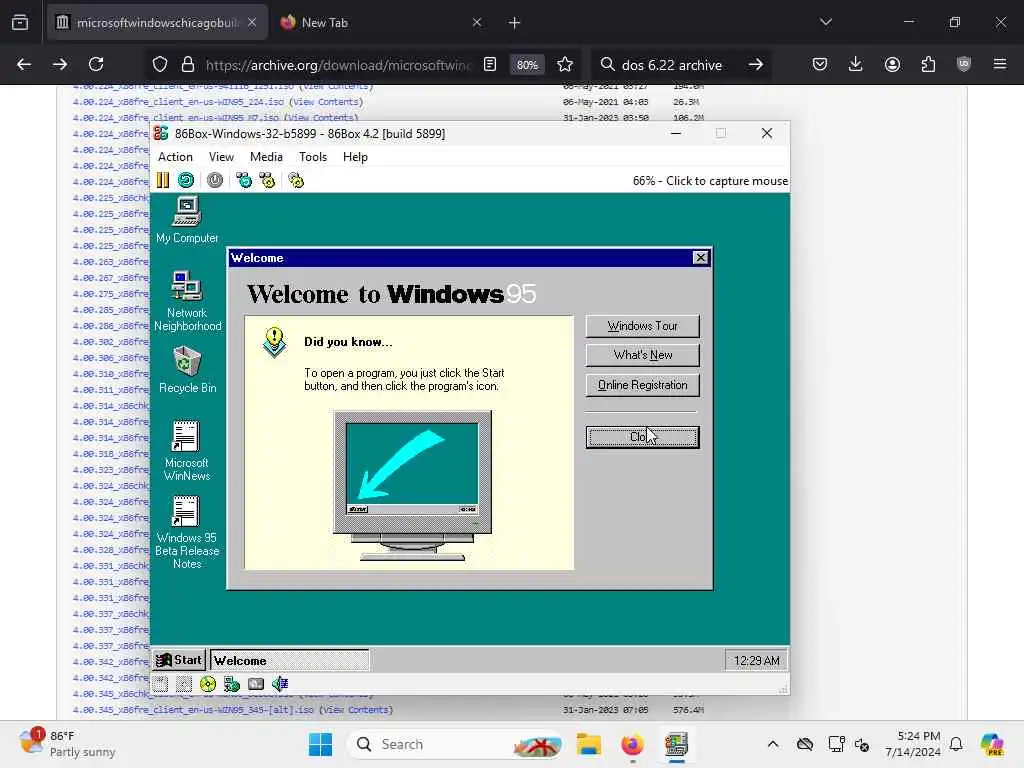
Task: Open a new Firefox tab with plus
Action: click(514, 23)
